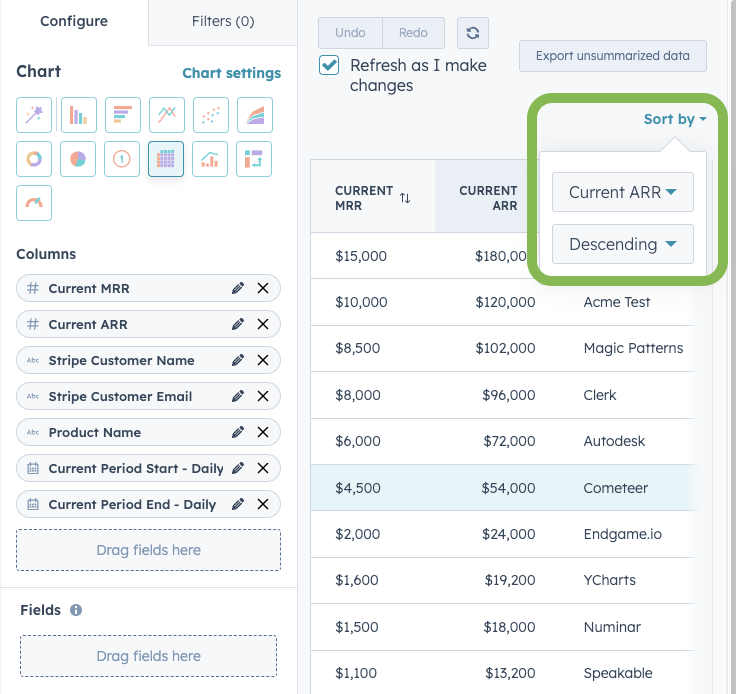This screenshot has height=694, width=736.
Task: Choose the scatter plot chart type
Action: [210, 115]
